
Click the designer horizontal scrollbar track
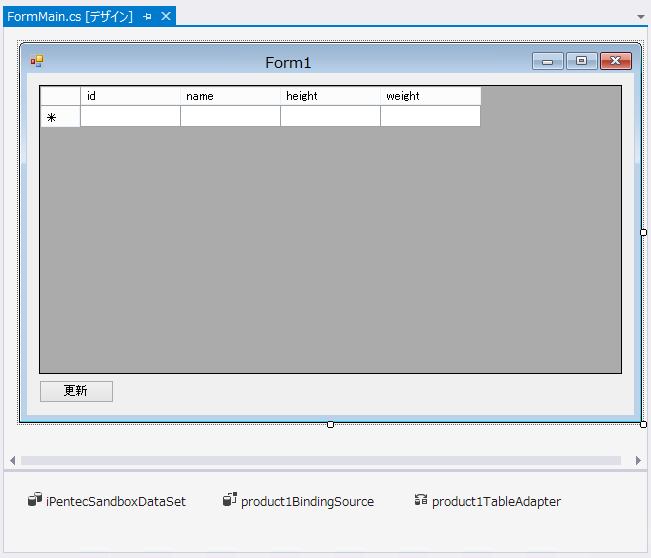coord(321,460)
